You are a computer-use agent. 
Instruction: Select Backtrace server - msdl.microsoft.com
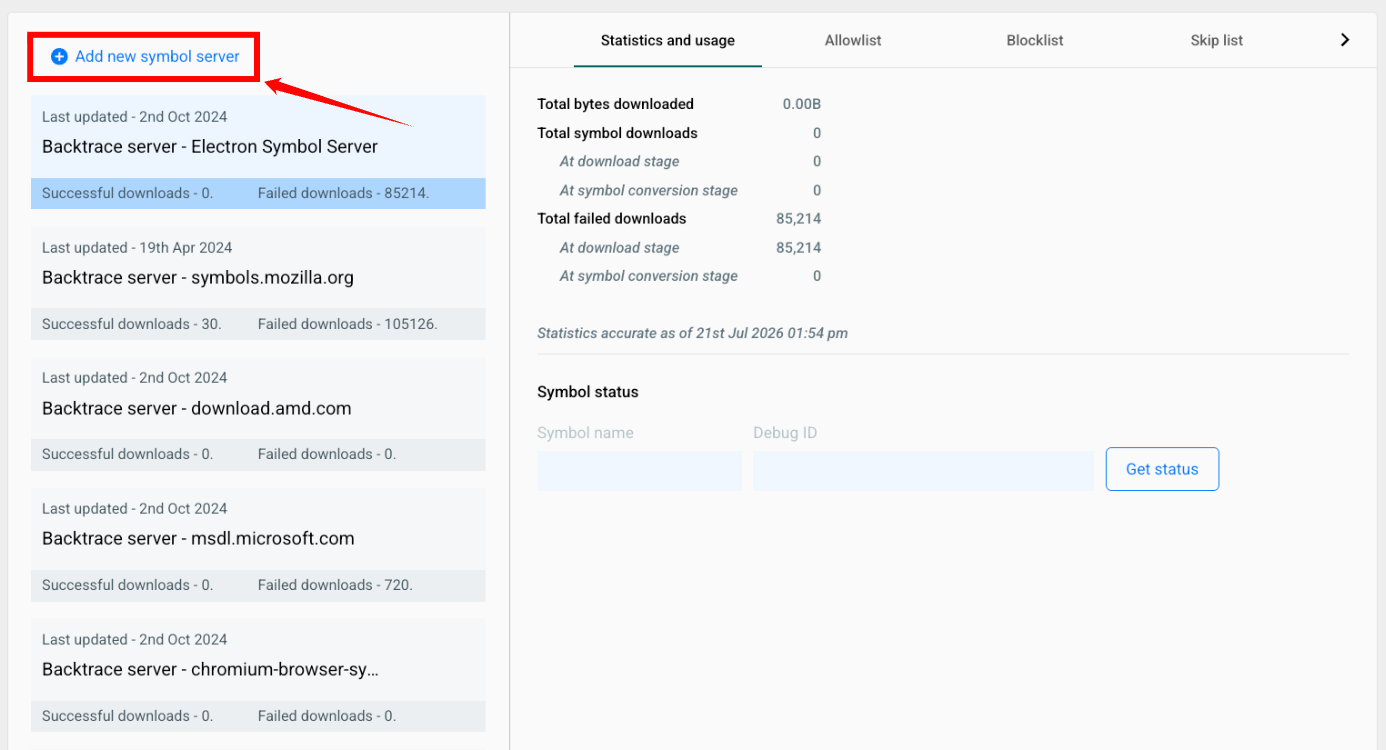tap(258, 545)
